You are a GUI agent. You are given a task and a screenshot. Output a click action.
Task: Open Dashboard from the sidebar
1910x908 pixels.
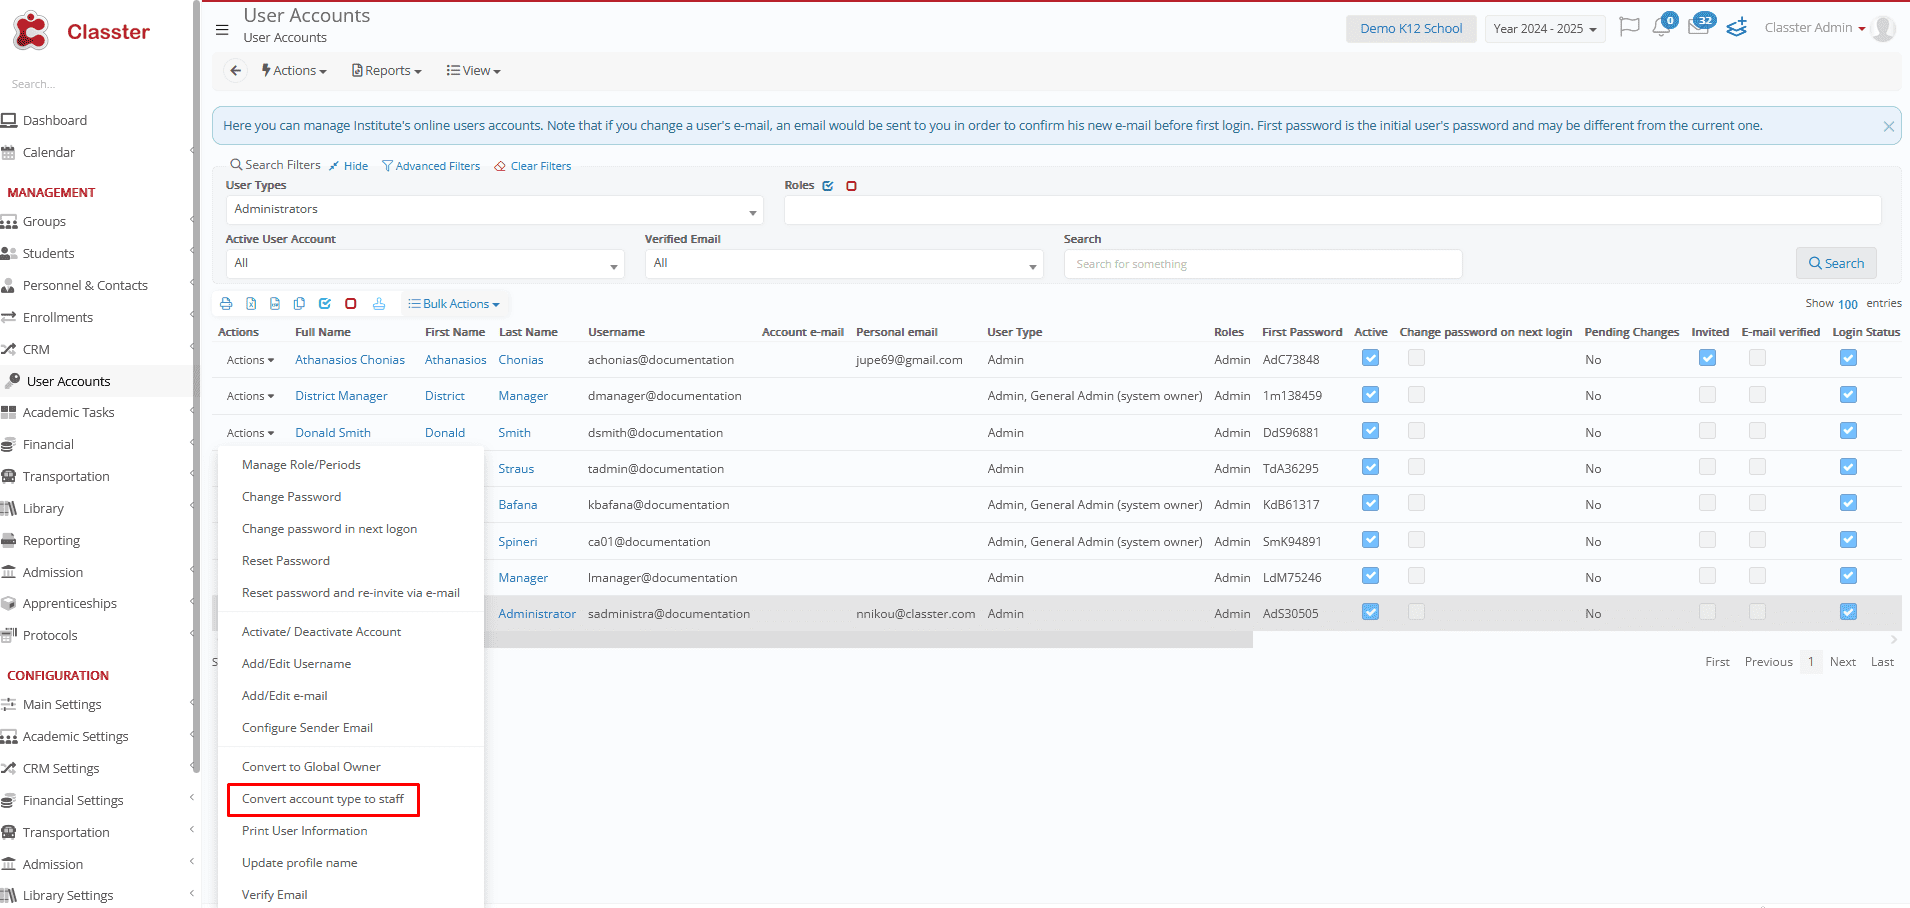(x=55, y=120)
